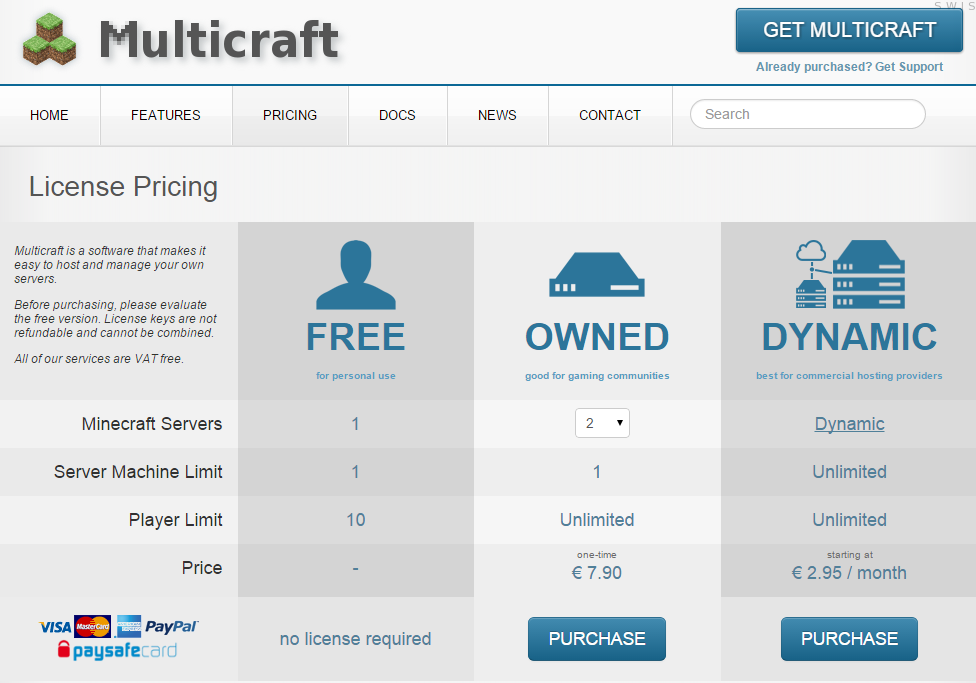The width and height of the screenshot is (976, 683).
Task: Open the Minecraft Servers count dropdown
Action: coord(602,423)
